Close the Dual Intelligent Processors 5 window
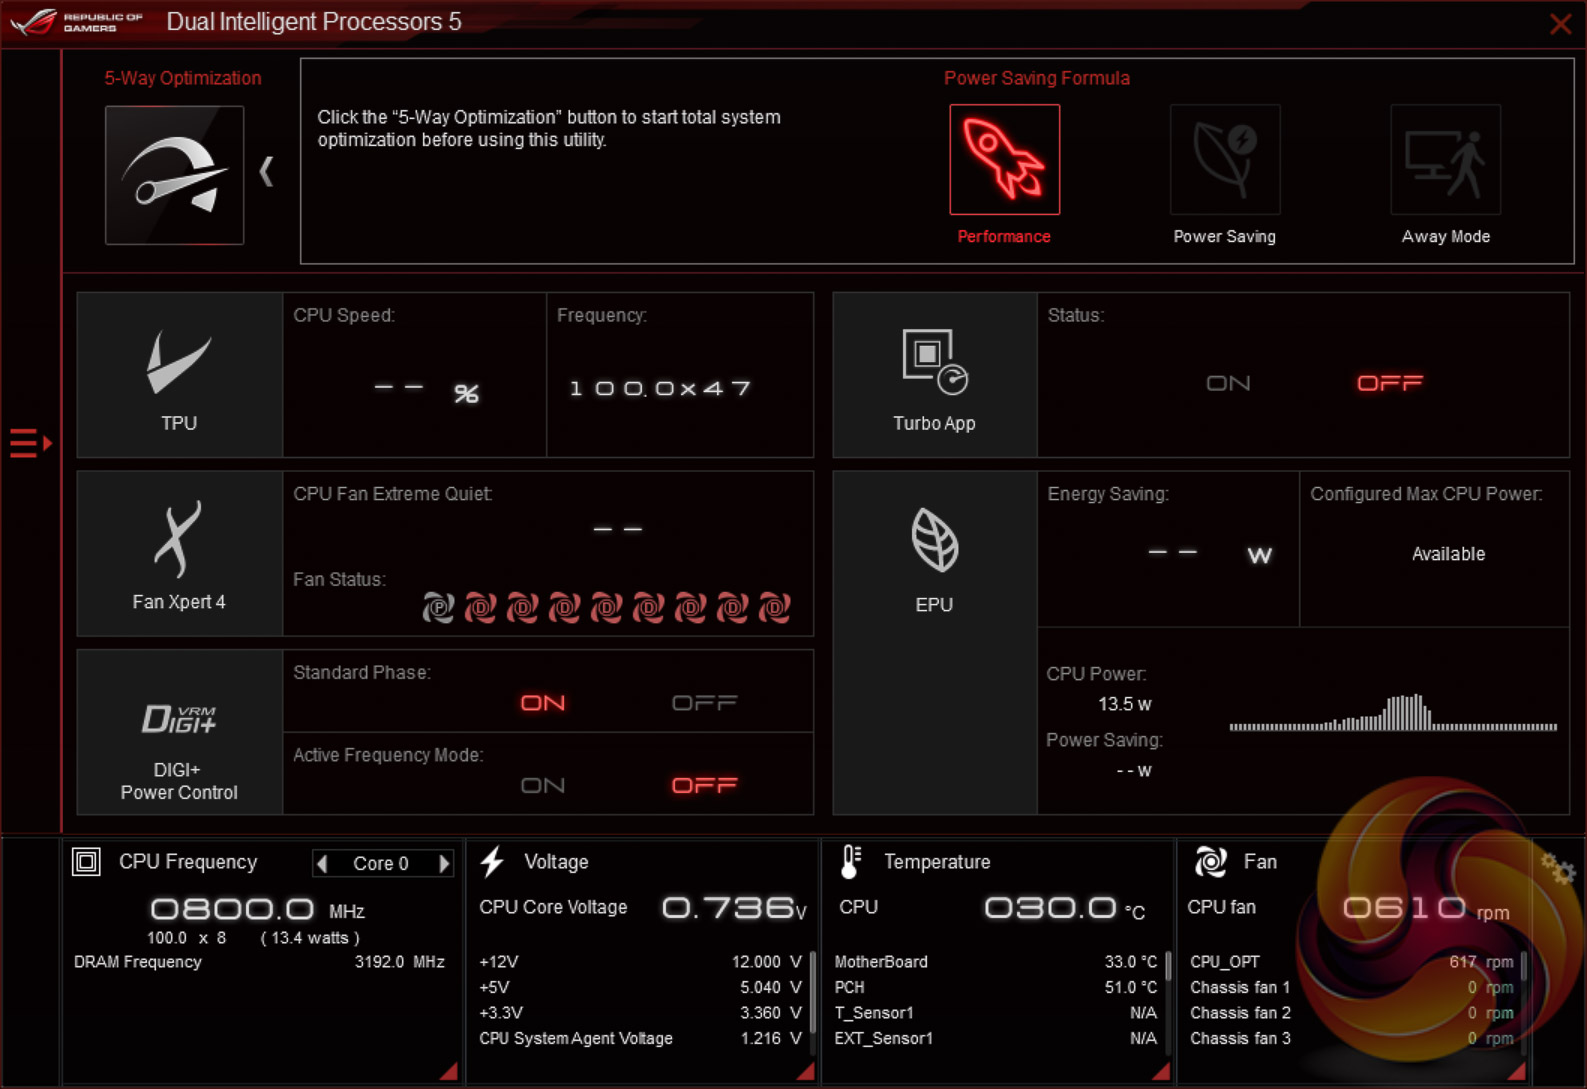This screenshot has width=1587, height=1089. click(x=1560, y=23)
